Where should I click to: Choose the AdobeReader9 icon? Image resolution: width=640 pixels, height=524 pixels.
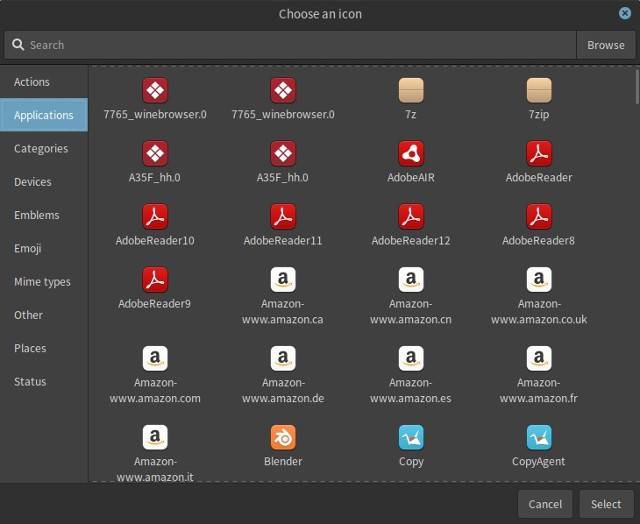155,280
